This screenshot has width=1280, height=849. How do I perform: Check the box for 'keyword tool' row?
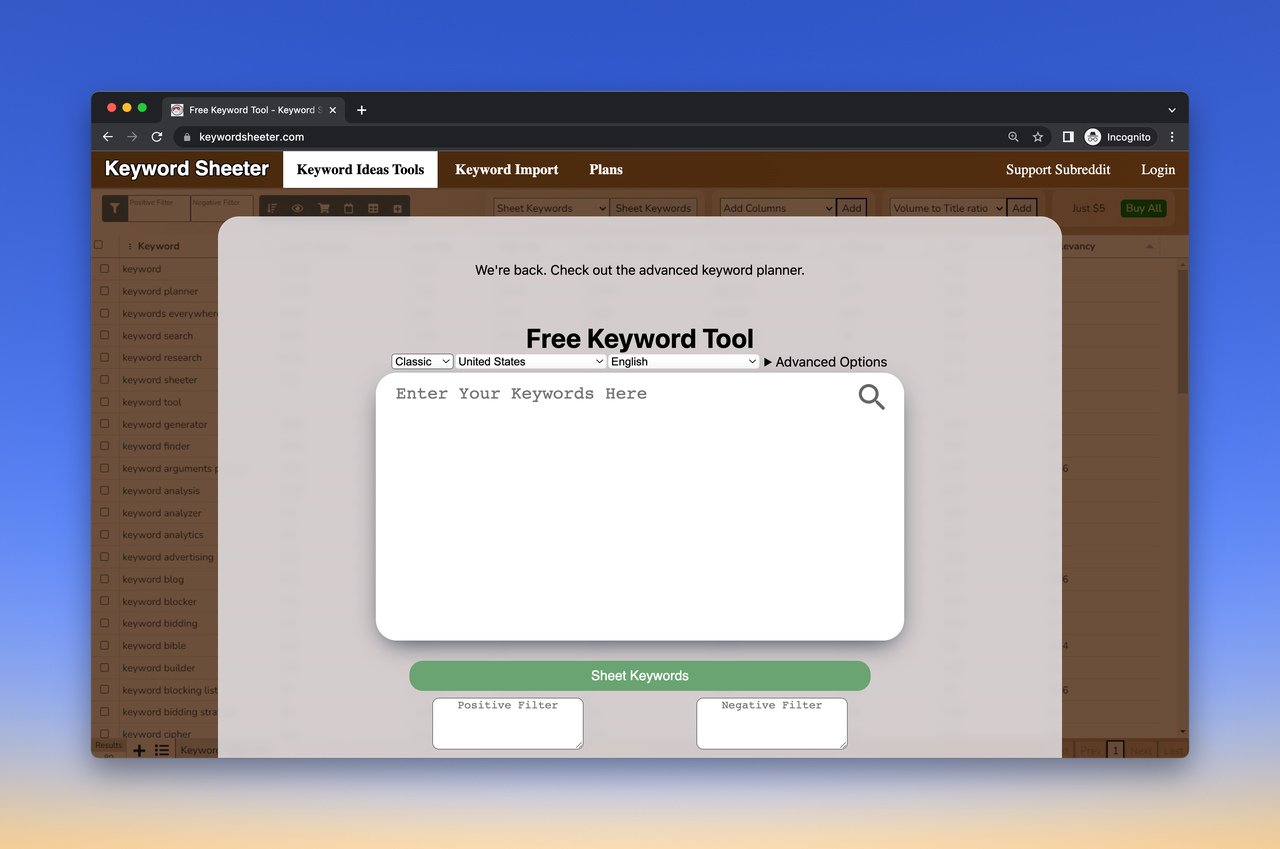104,402
